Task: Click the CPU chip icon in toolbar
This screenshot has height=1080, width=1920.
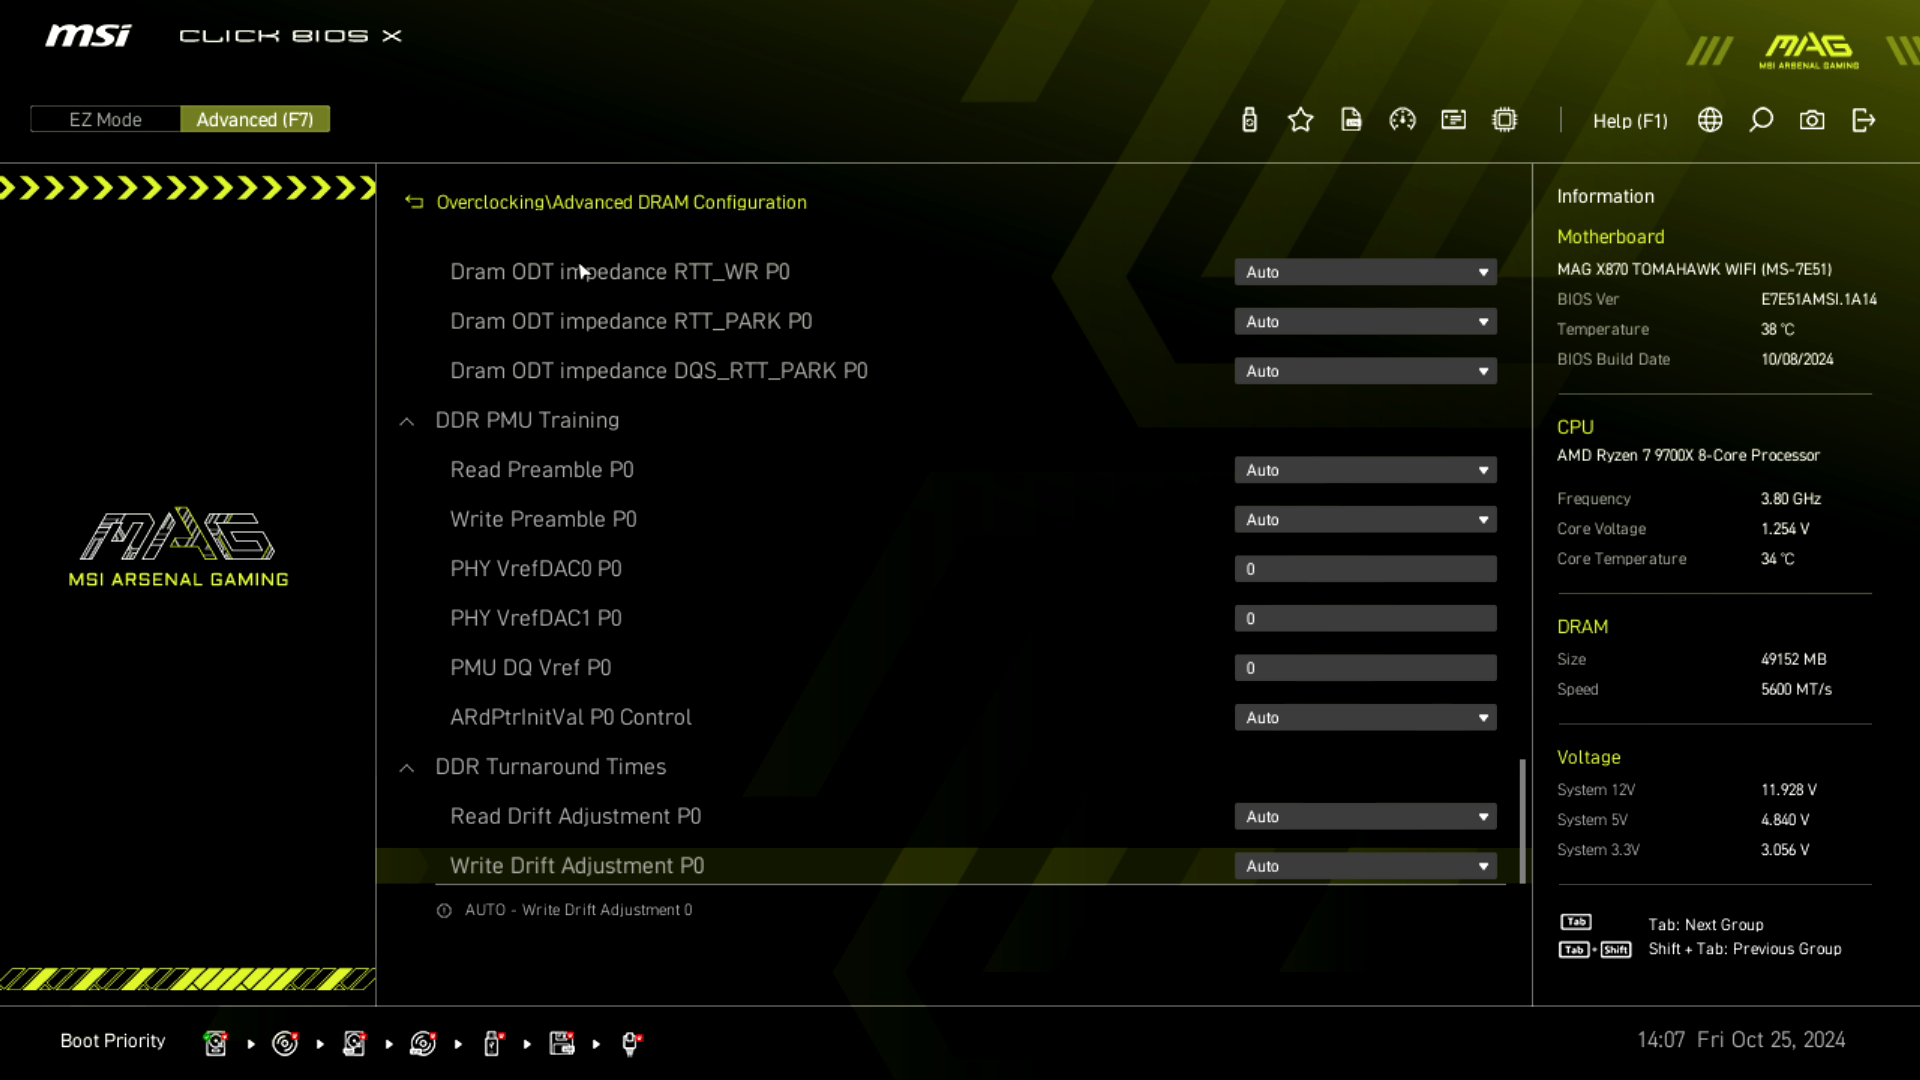Action: tap(1504, 120)
